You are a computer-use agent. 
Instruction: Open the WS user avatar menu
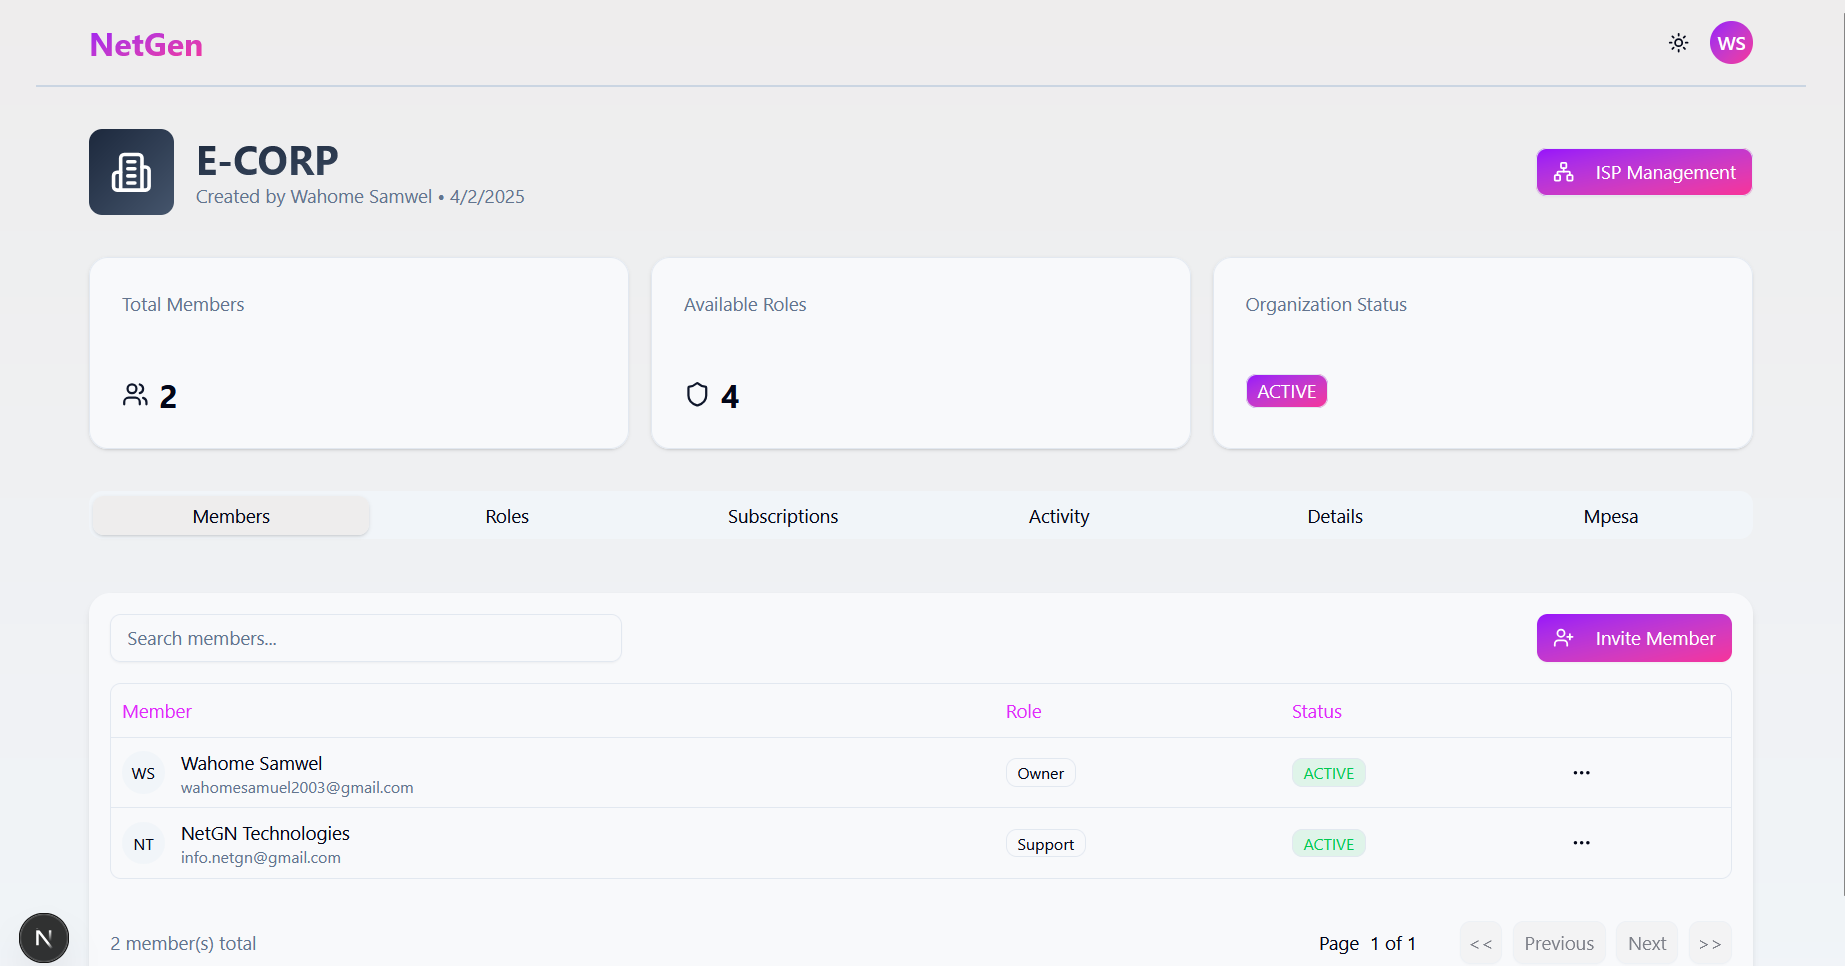pyautogui.click(x=1731, y=43)
